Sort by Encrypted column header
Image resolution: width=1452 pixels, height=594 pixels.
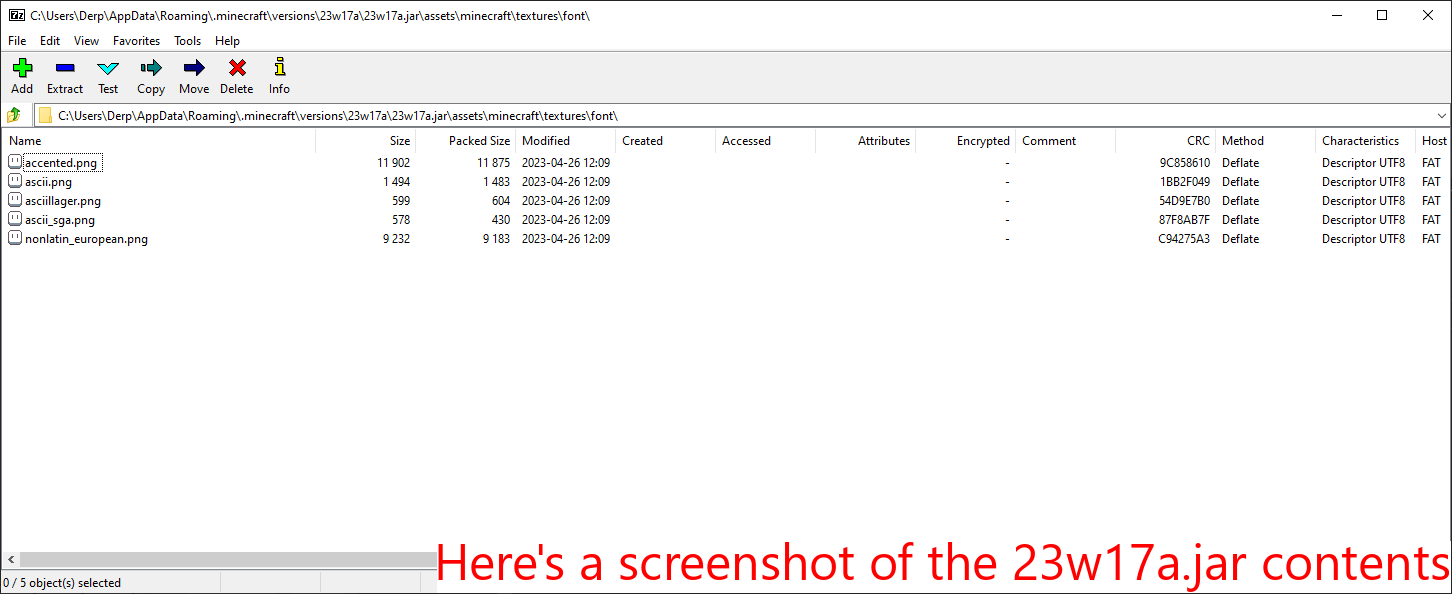(x=966, y=141)
